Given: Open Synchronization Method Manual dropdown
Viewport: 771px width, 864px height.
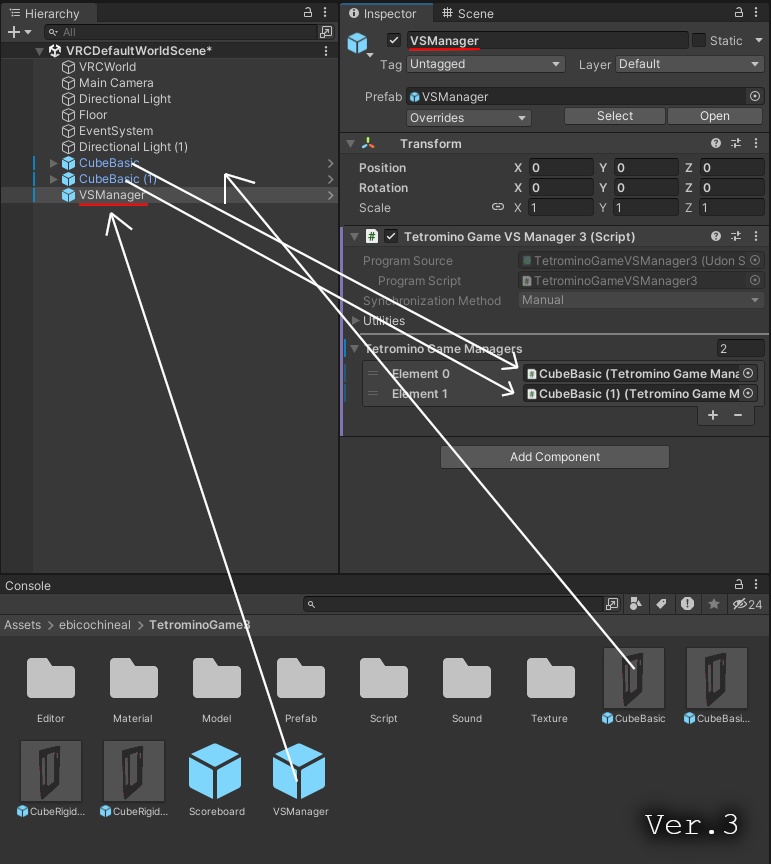Looking at the screenshot, I should [641, 300].
